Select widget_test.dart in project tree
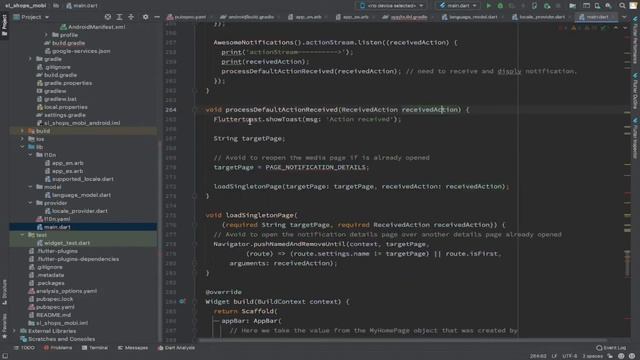640x360 pixels. pos(67,243)
